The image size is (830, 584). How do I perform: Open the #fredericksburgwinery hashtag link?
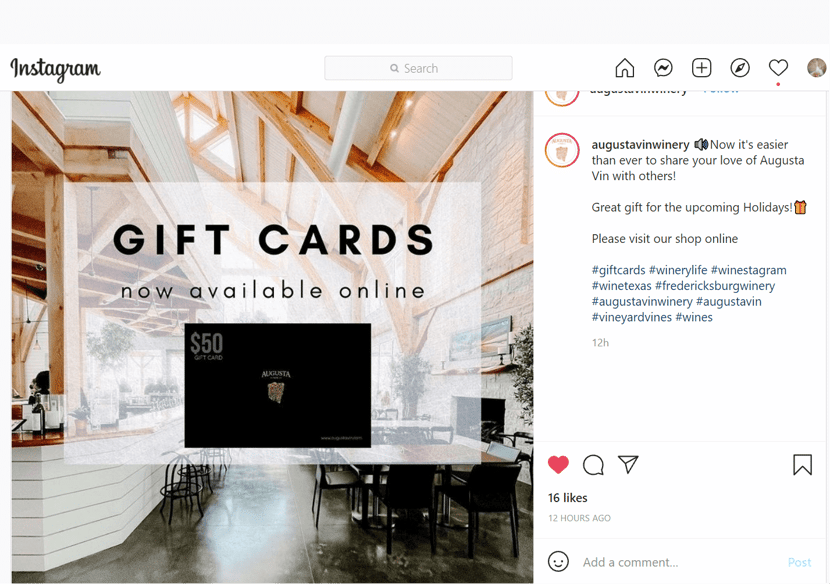715,286
